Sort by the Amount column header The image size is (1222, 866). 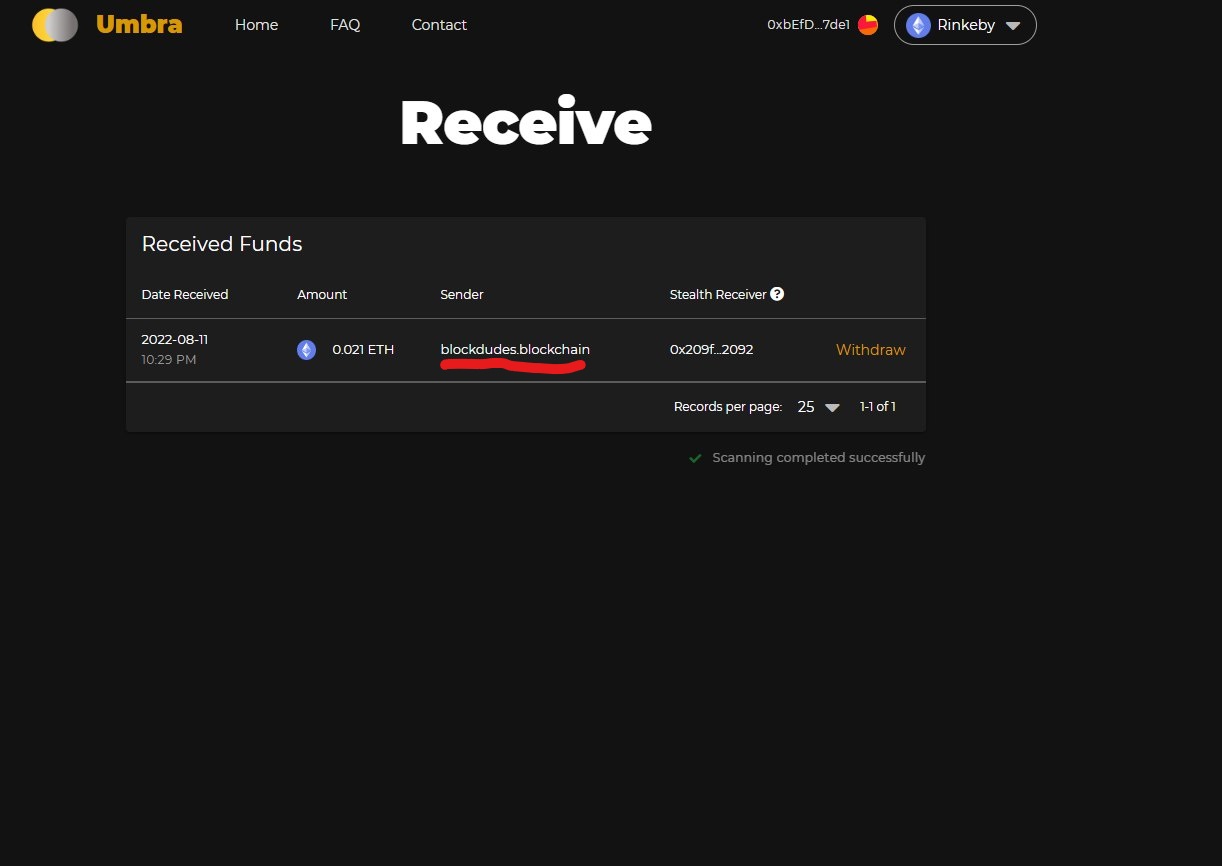pyautogui.click(x=321, y=294)
